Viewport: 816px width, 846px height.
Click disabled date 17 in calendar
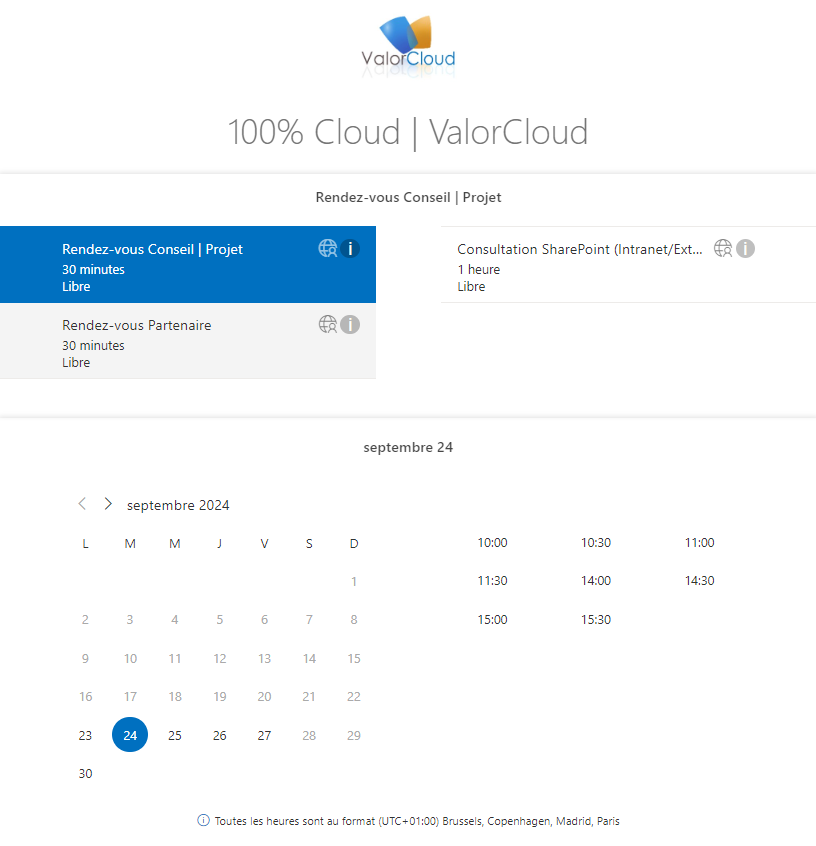(x=130, y=697)
